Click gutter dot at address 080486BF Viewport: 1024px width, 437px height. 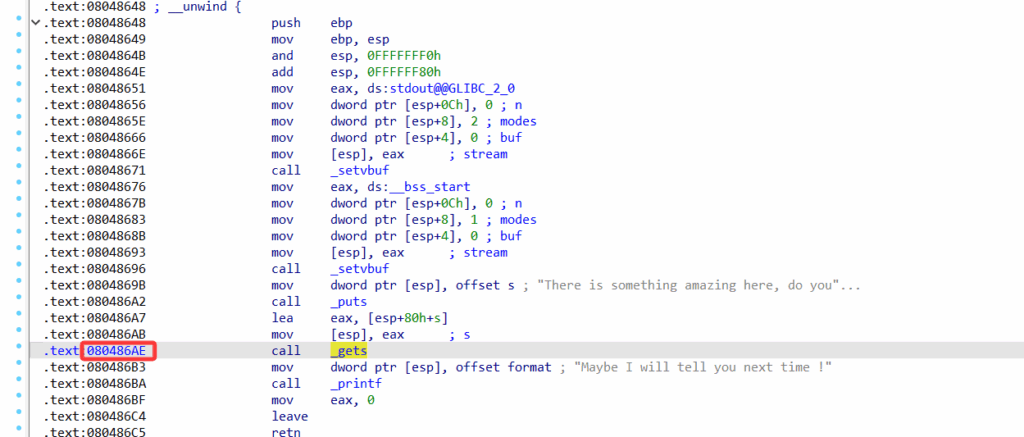tap(20, 400)
